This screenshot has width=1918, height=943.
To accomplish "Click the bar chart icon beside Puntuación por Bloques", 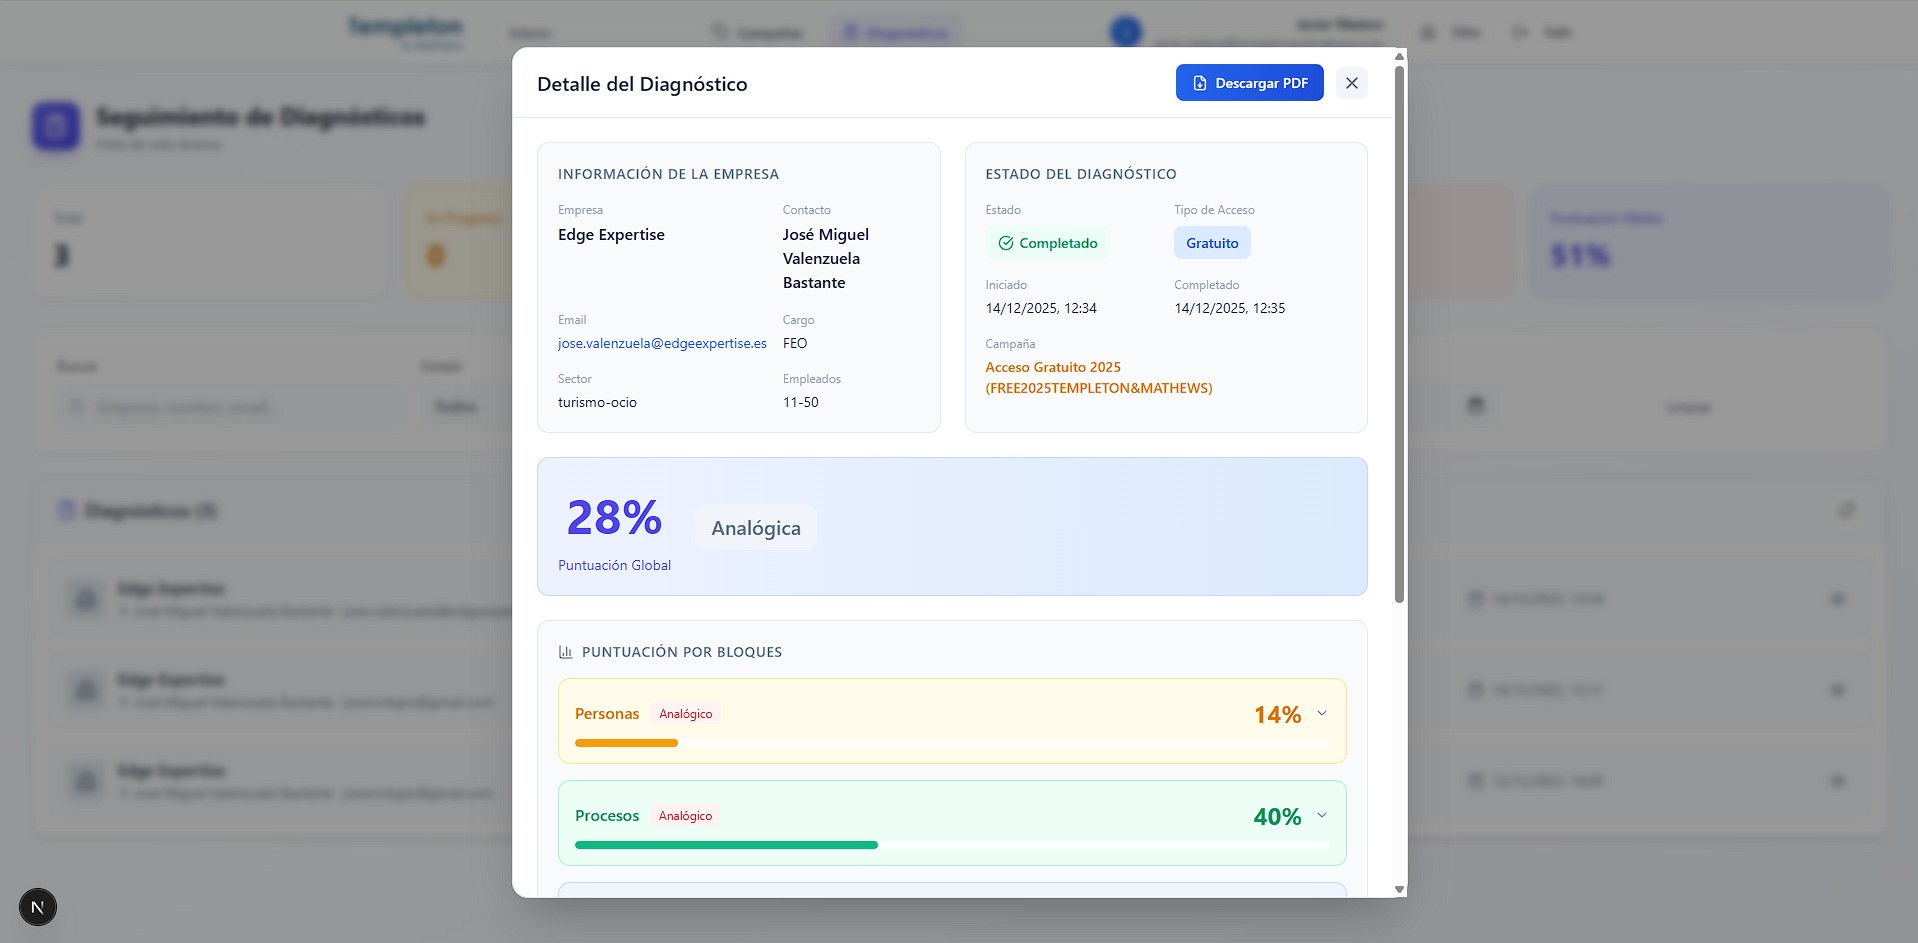I will click(565, 652).
